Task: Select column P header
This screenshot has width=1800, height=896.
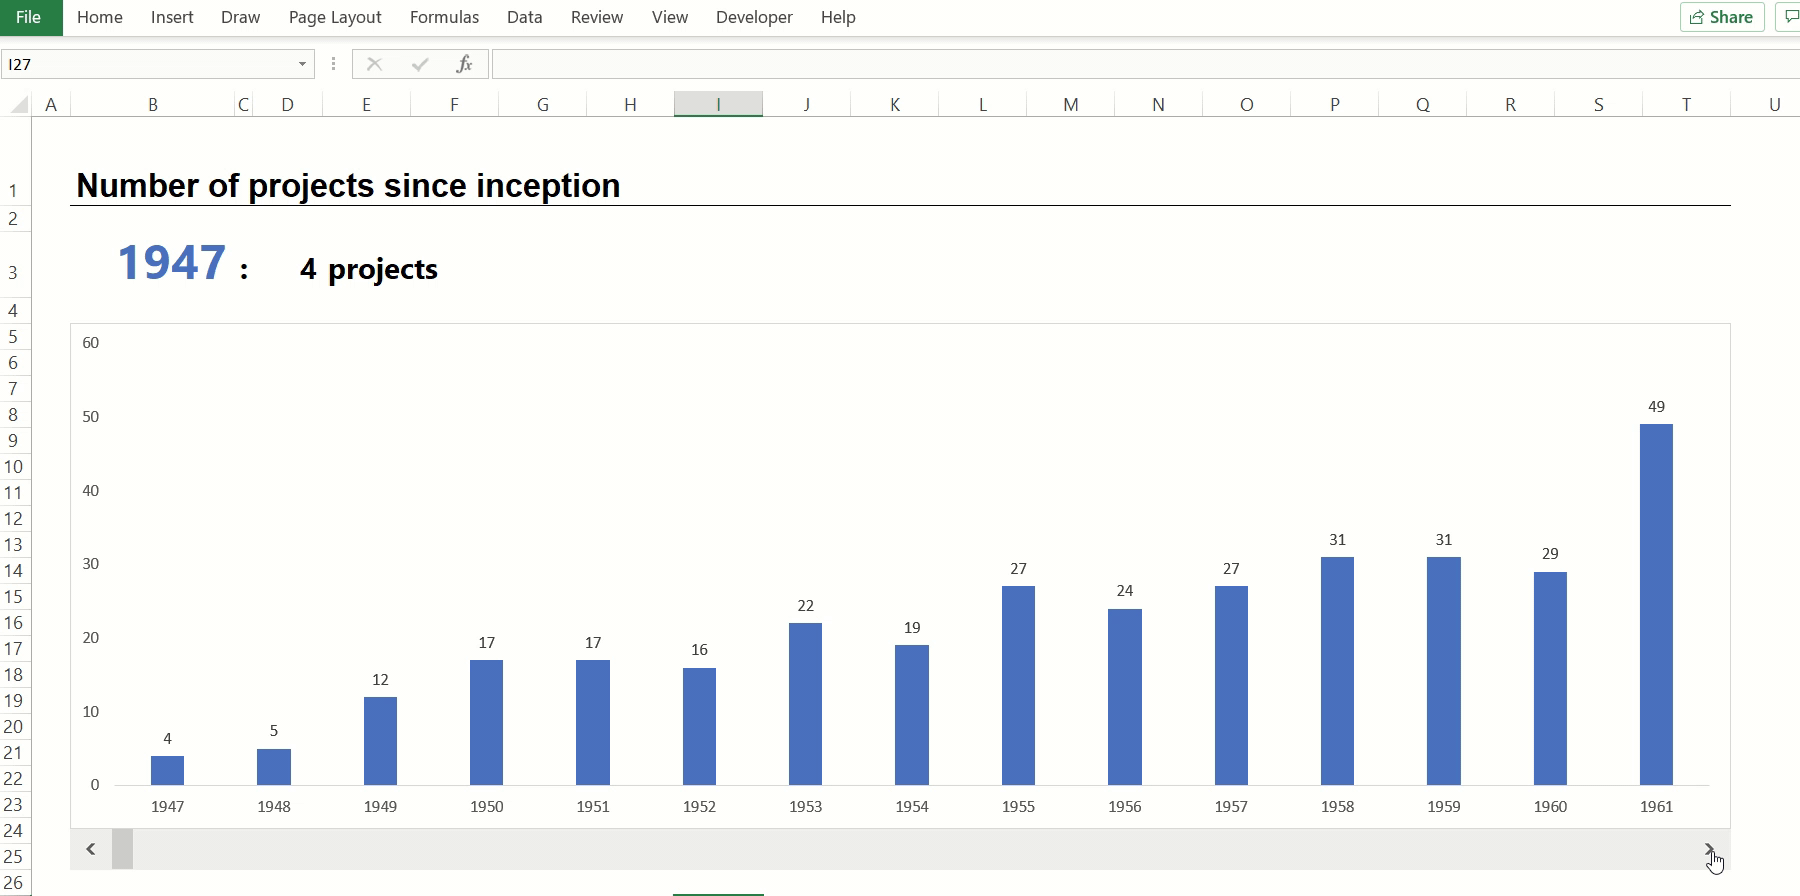Action: click(1334, 104)
